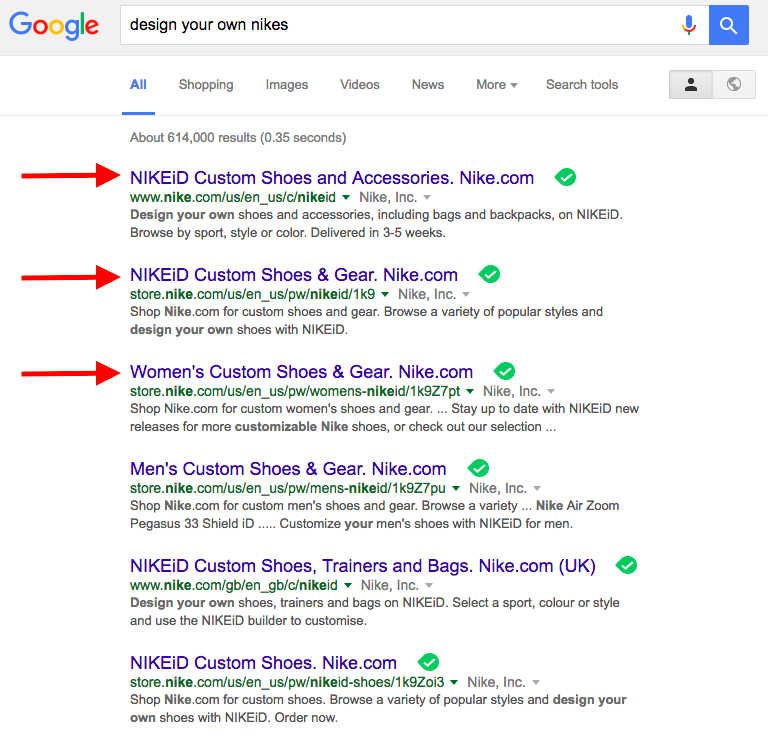Expand green arrow after womens-nikeid/1k9Z7pt URL
The height and width of the screenshot is (741, 768).
coord(470,391)
